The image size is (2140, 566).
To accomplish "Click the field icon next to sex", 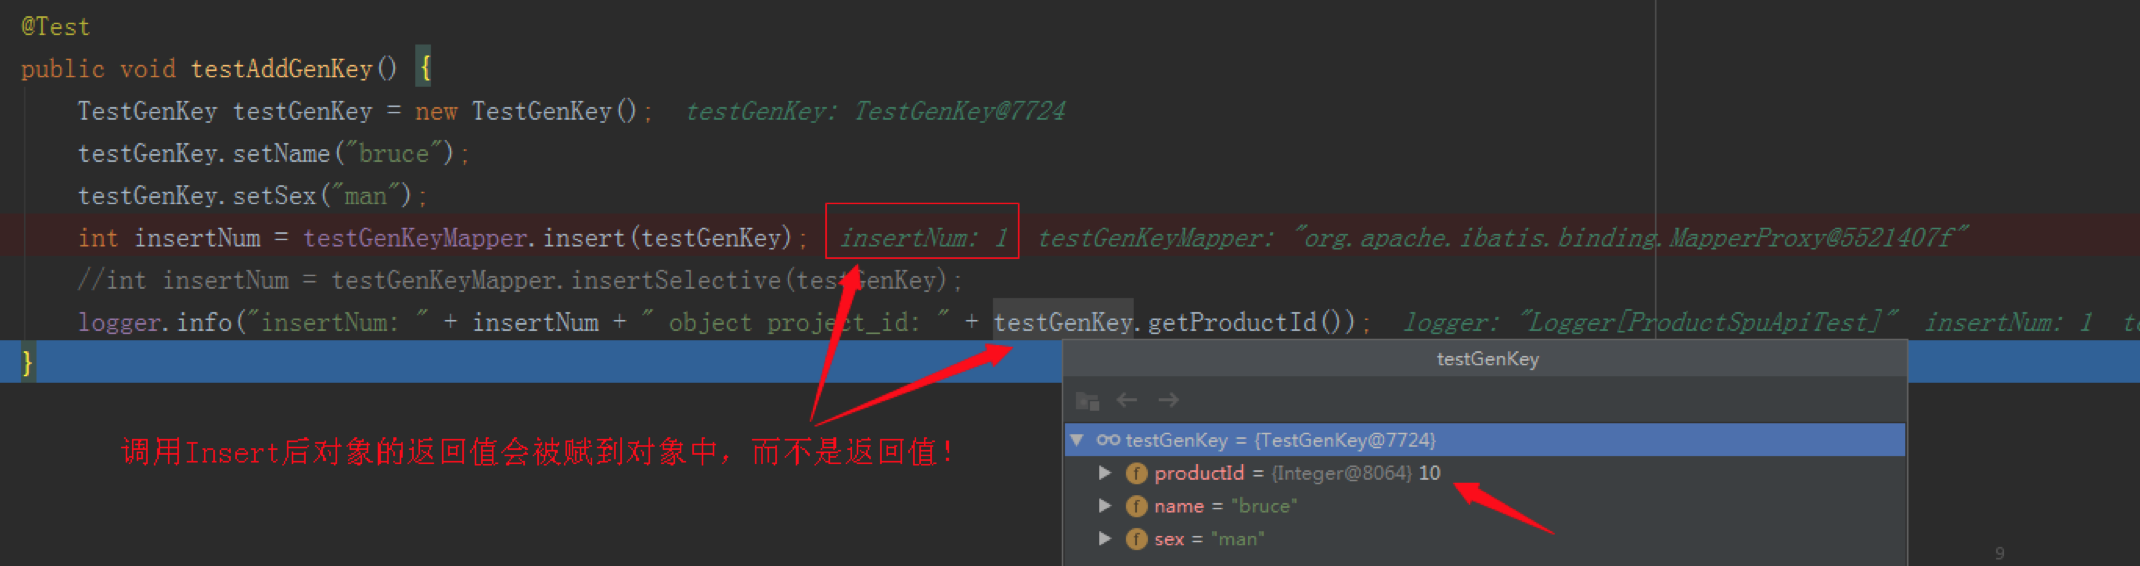I will click(x=1136, y=539).
